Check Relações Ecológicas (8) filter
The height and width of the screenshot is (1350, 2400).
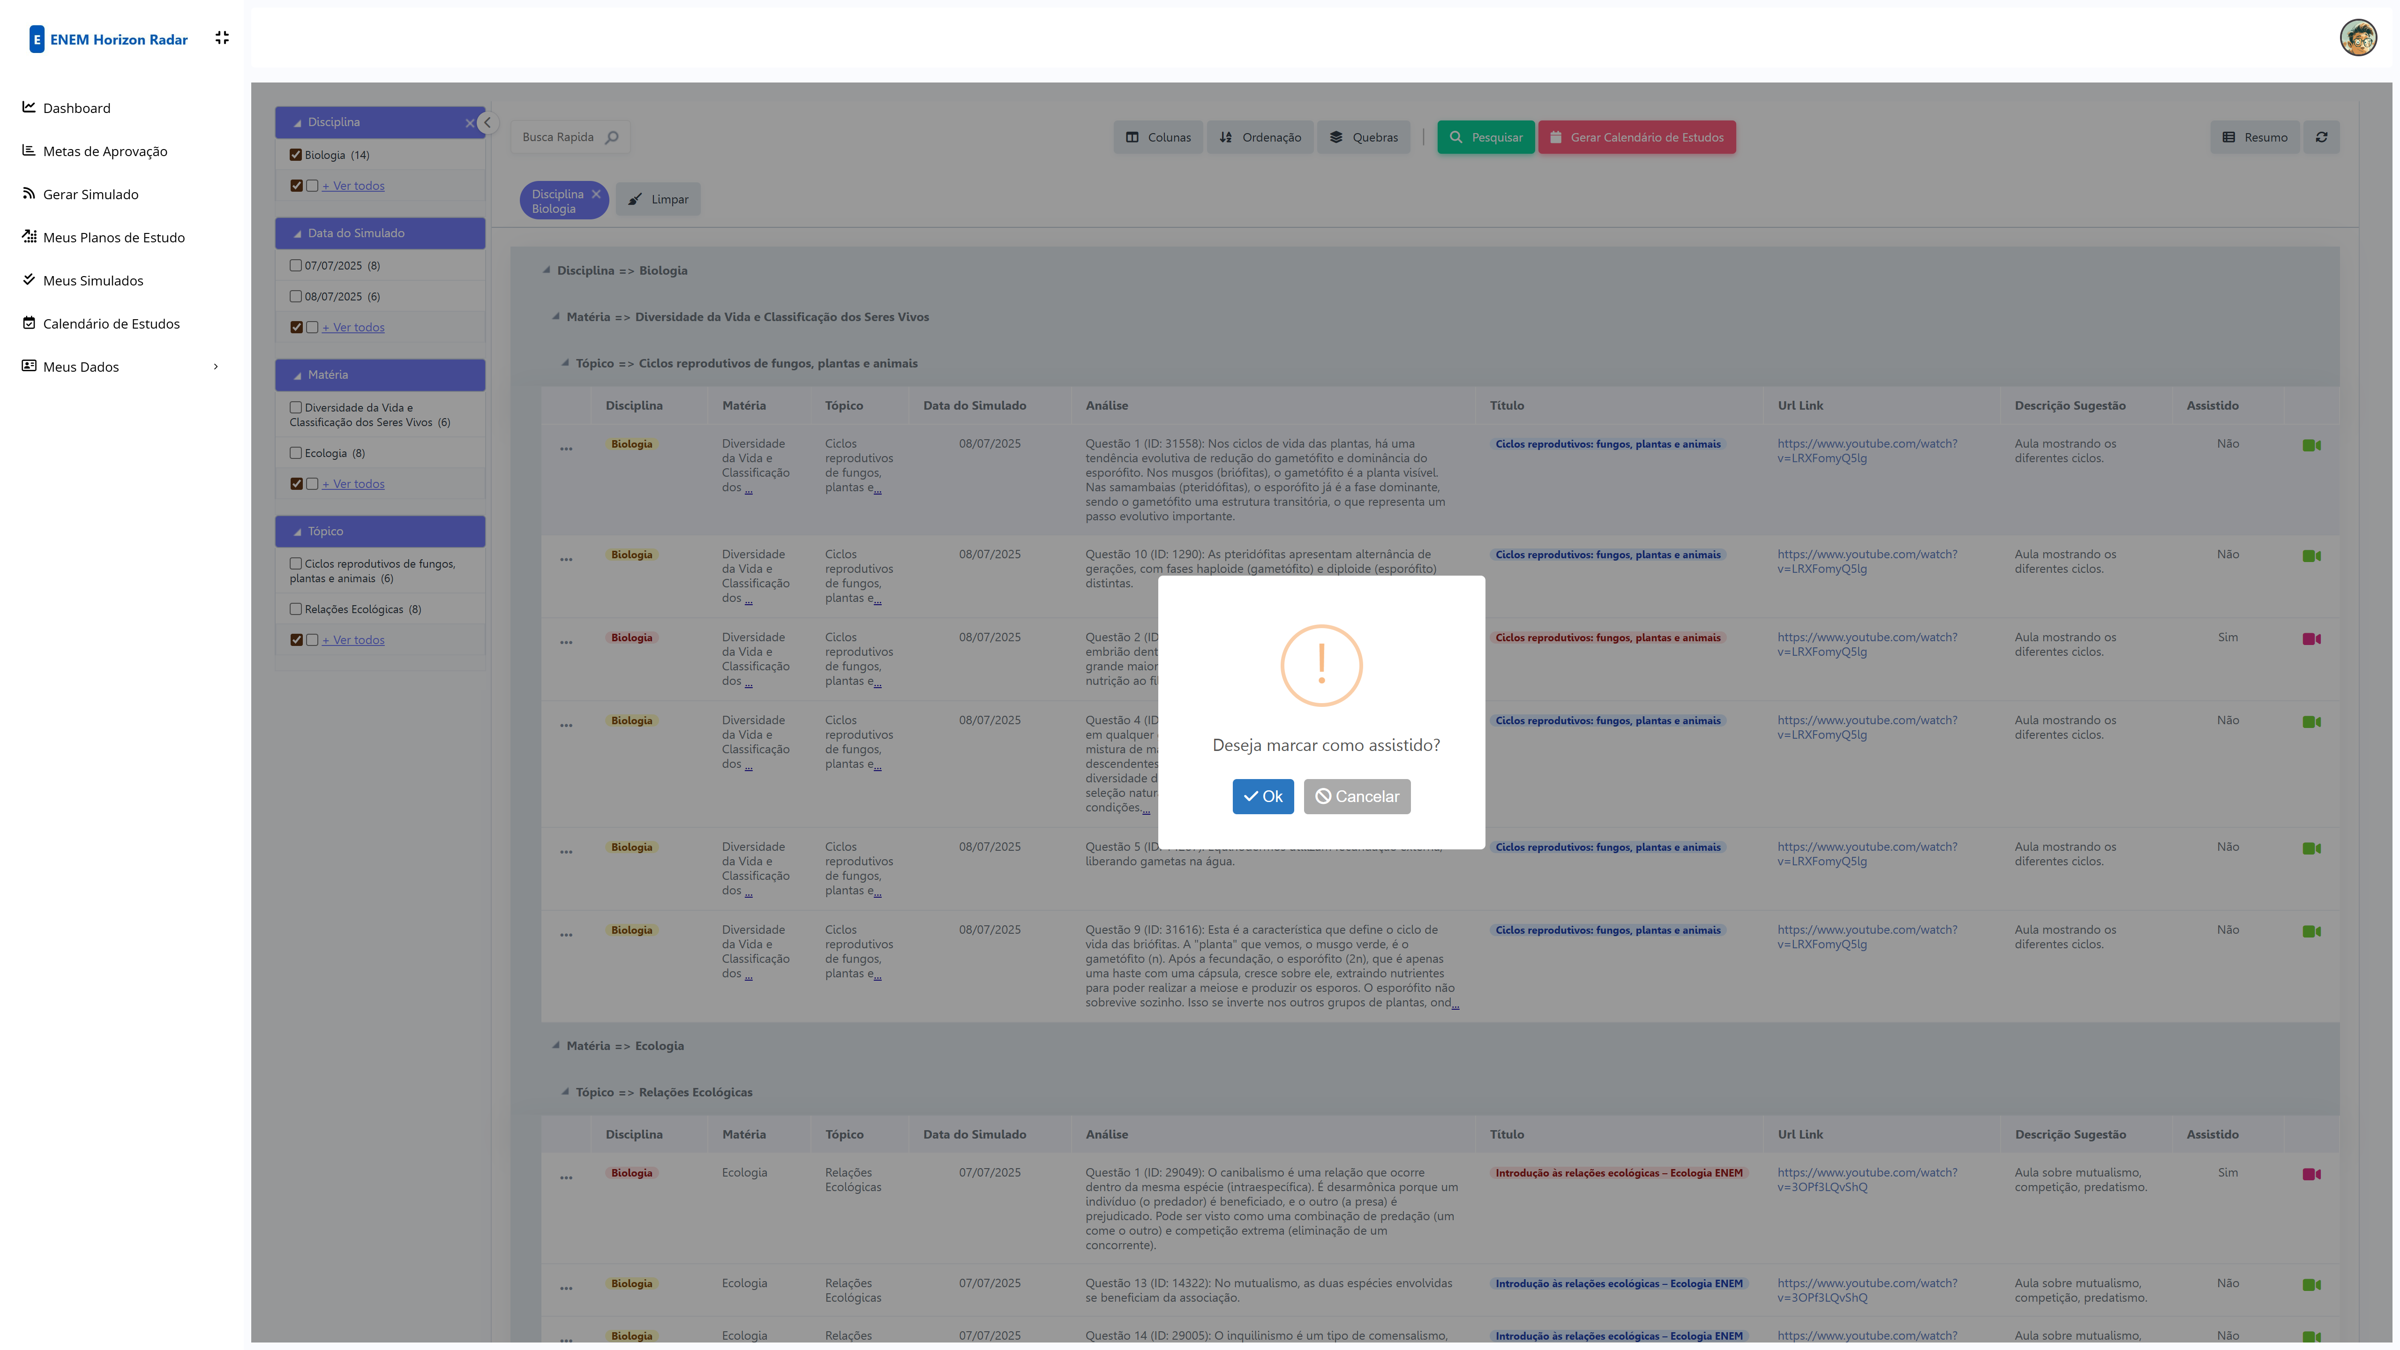click(296, 609)
